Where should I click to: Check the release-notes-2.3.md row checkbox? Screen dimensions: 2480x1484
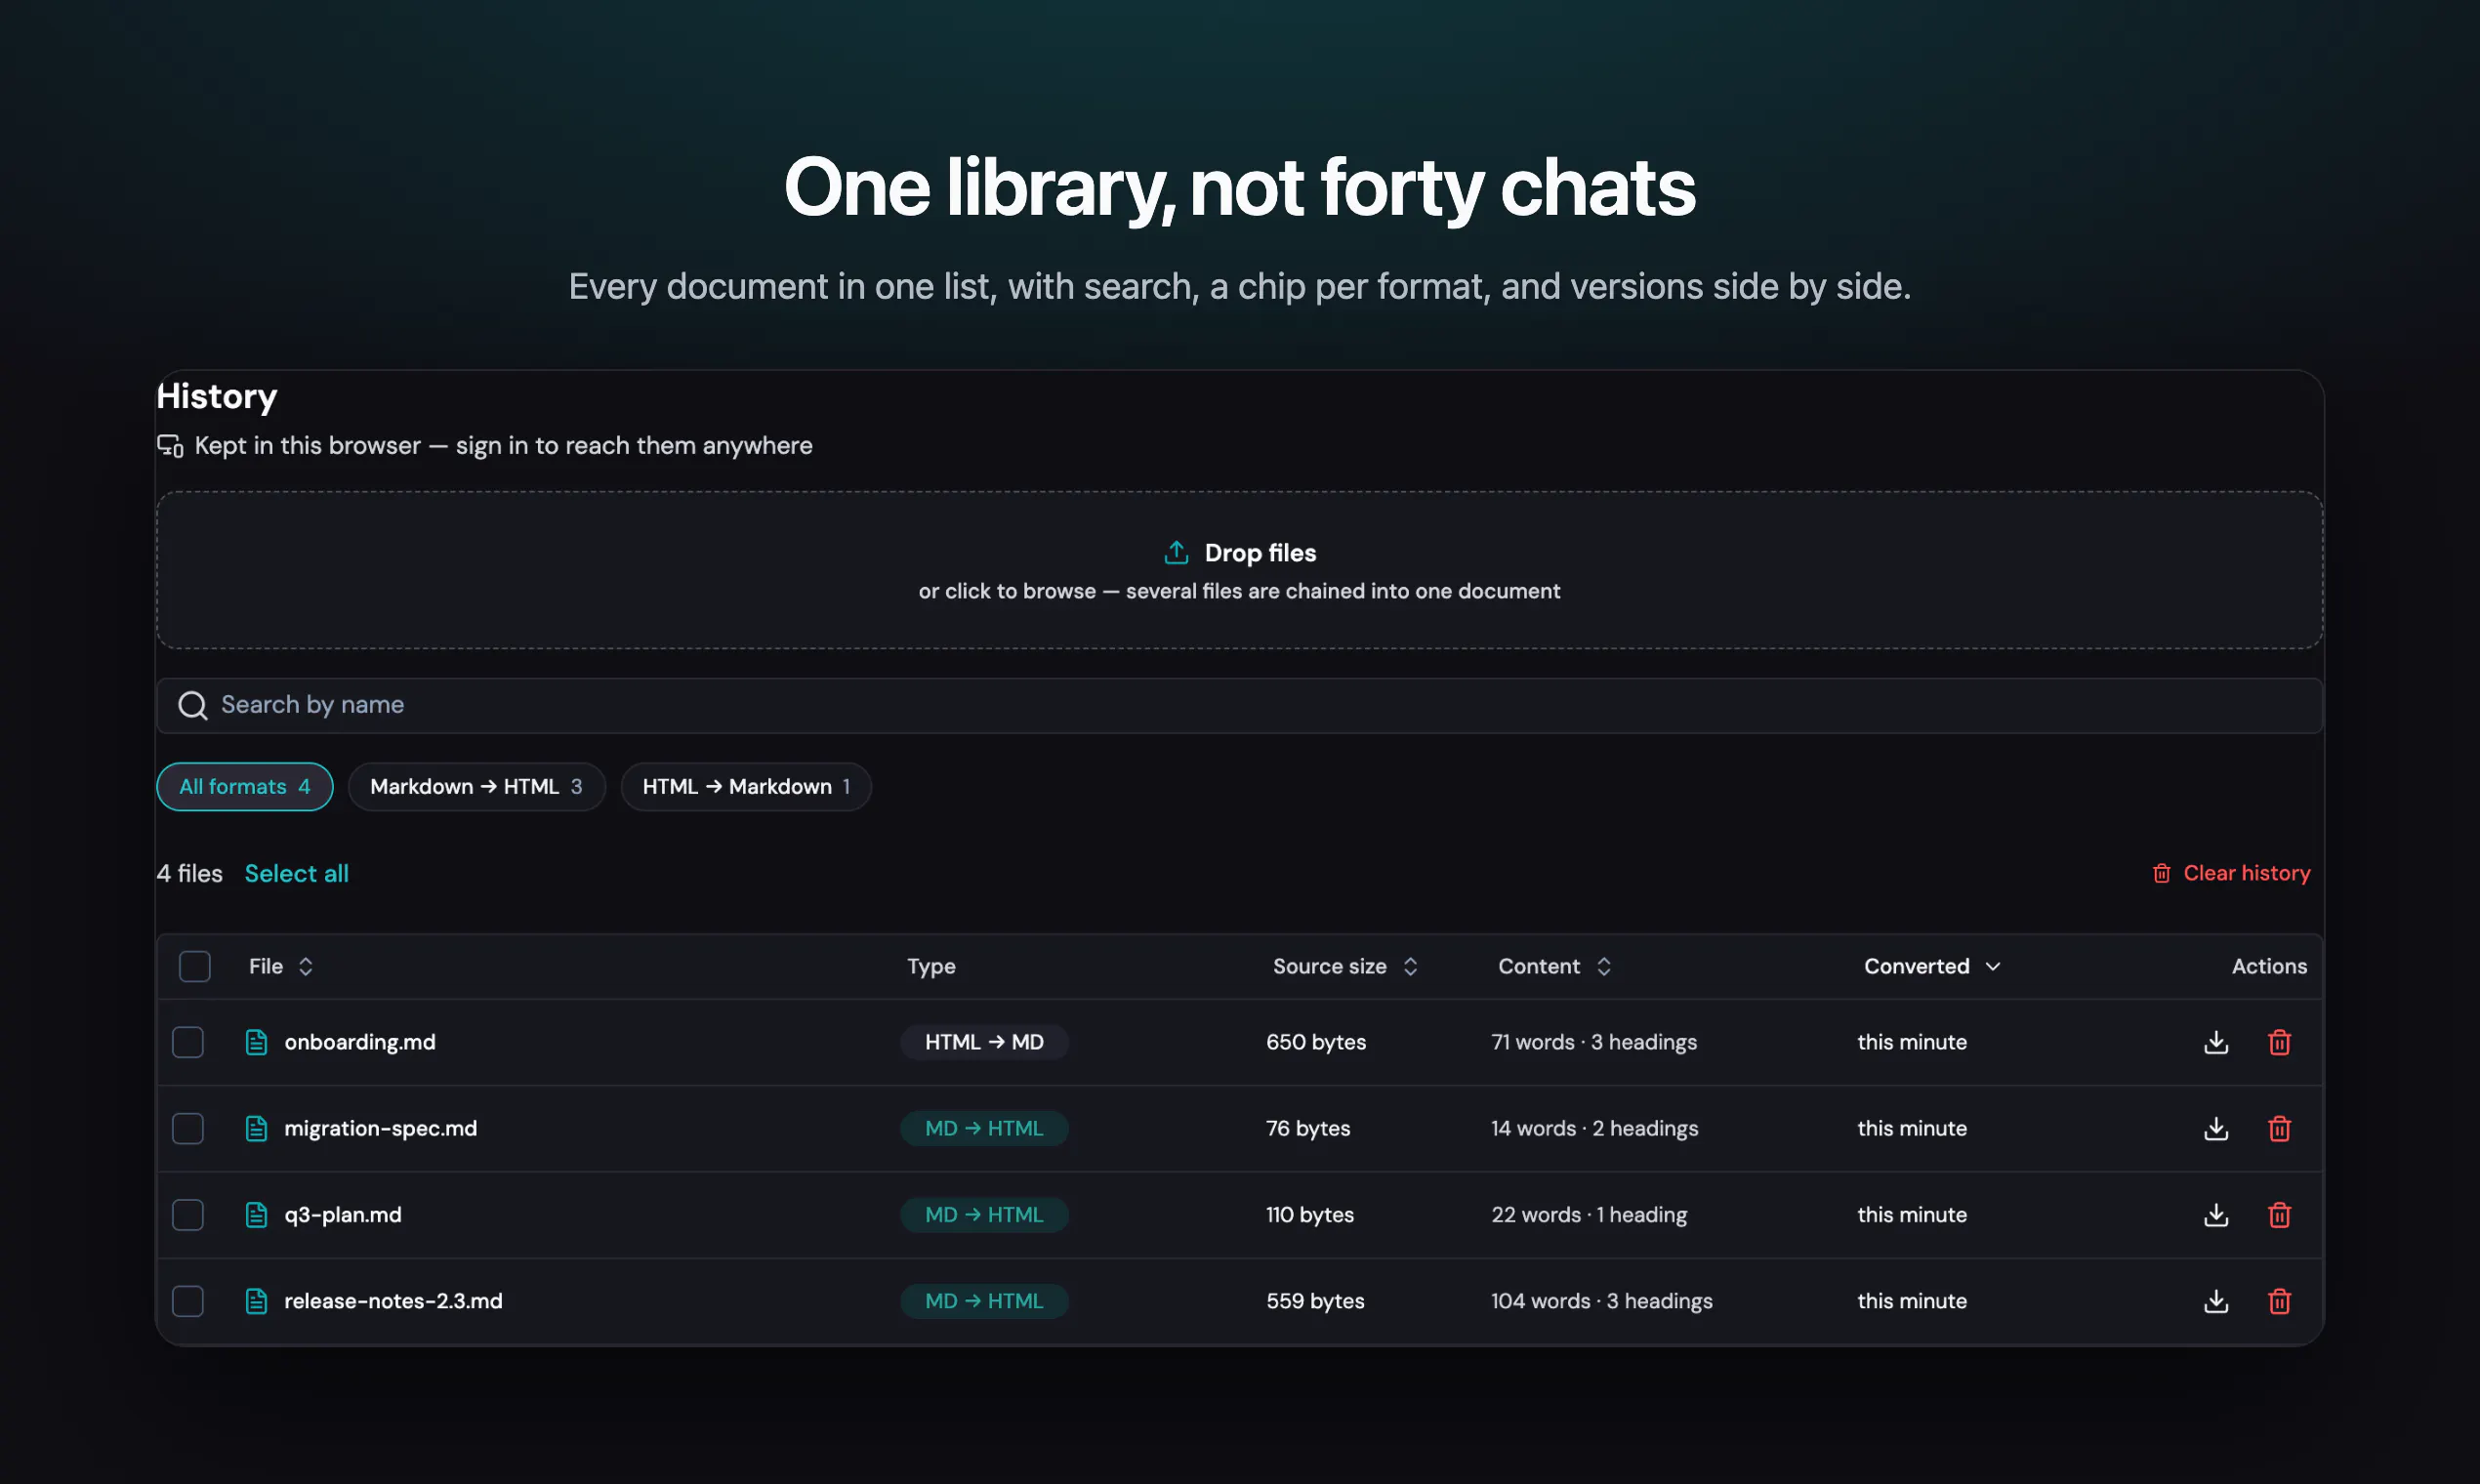point(188,1301)
